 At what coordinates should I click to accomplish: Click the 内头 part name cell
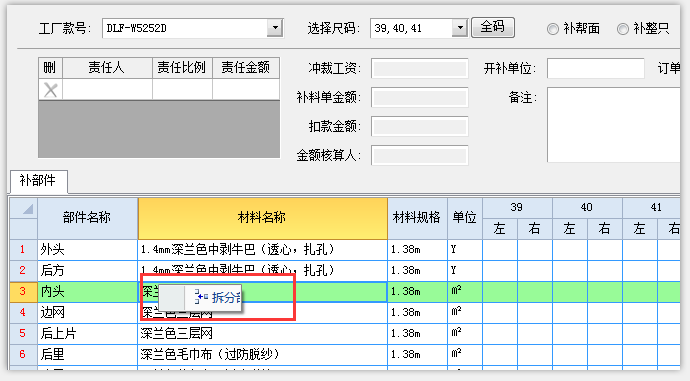(88, 292)
